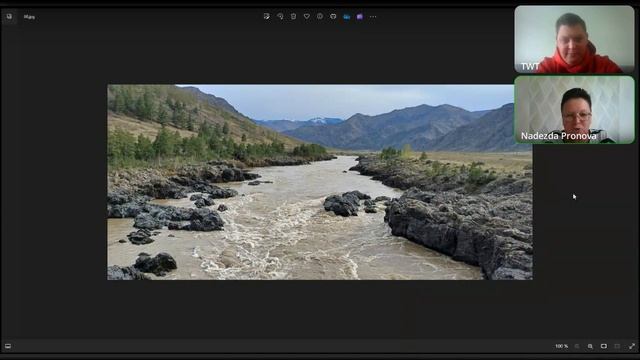Select the TWT participant video tile
Image resolution: width=640 pixels, height=360 pixels.
coord(574,40)
